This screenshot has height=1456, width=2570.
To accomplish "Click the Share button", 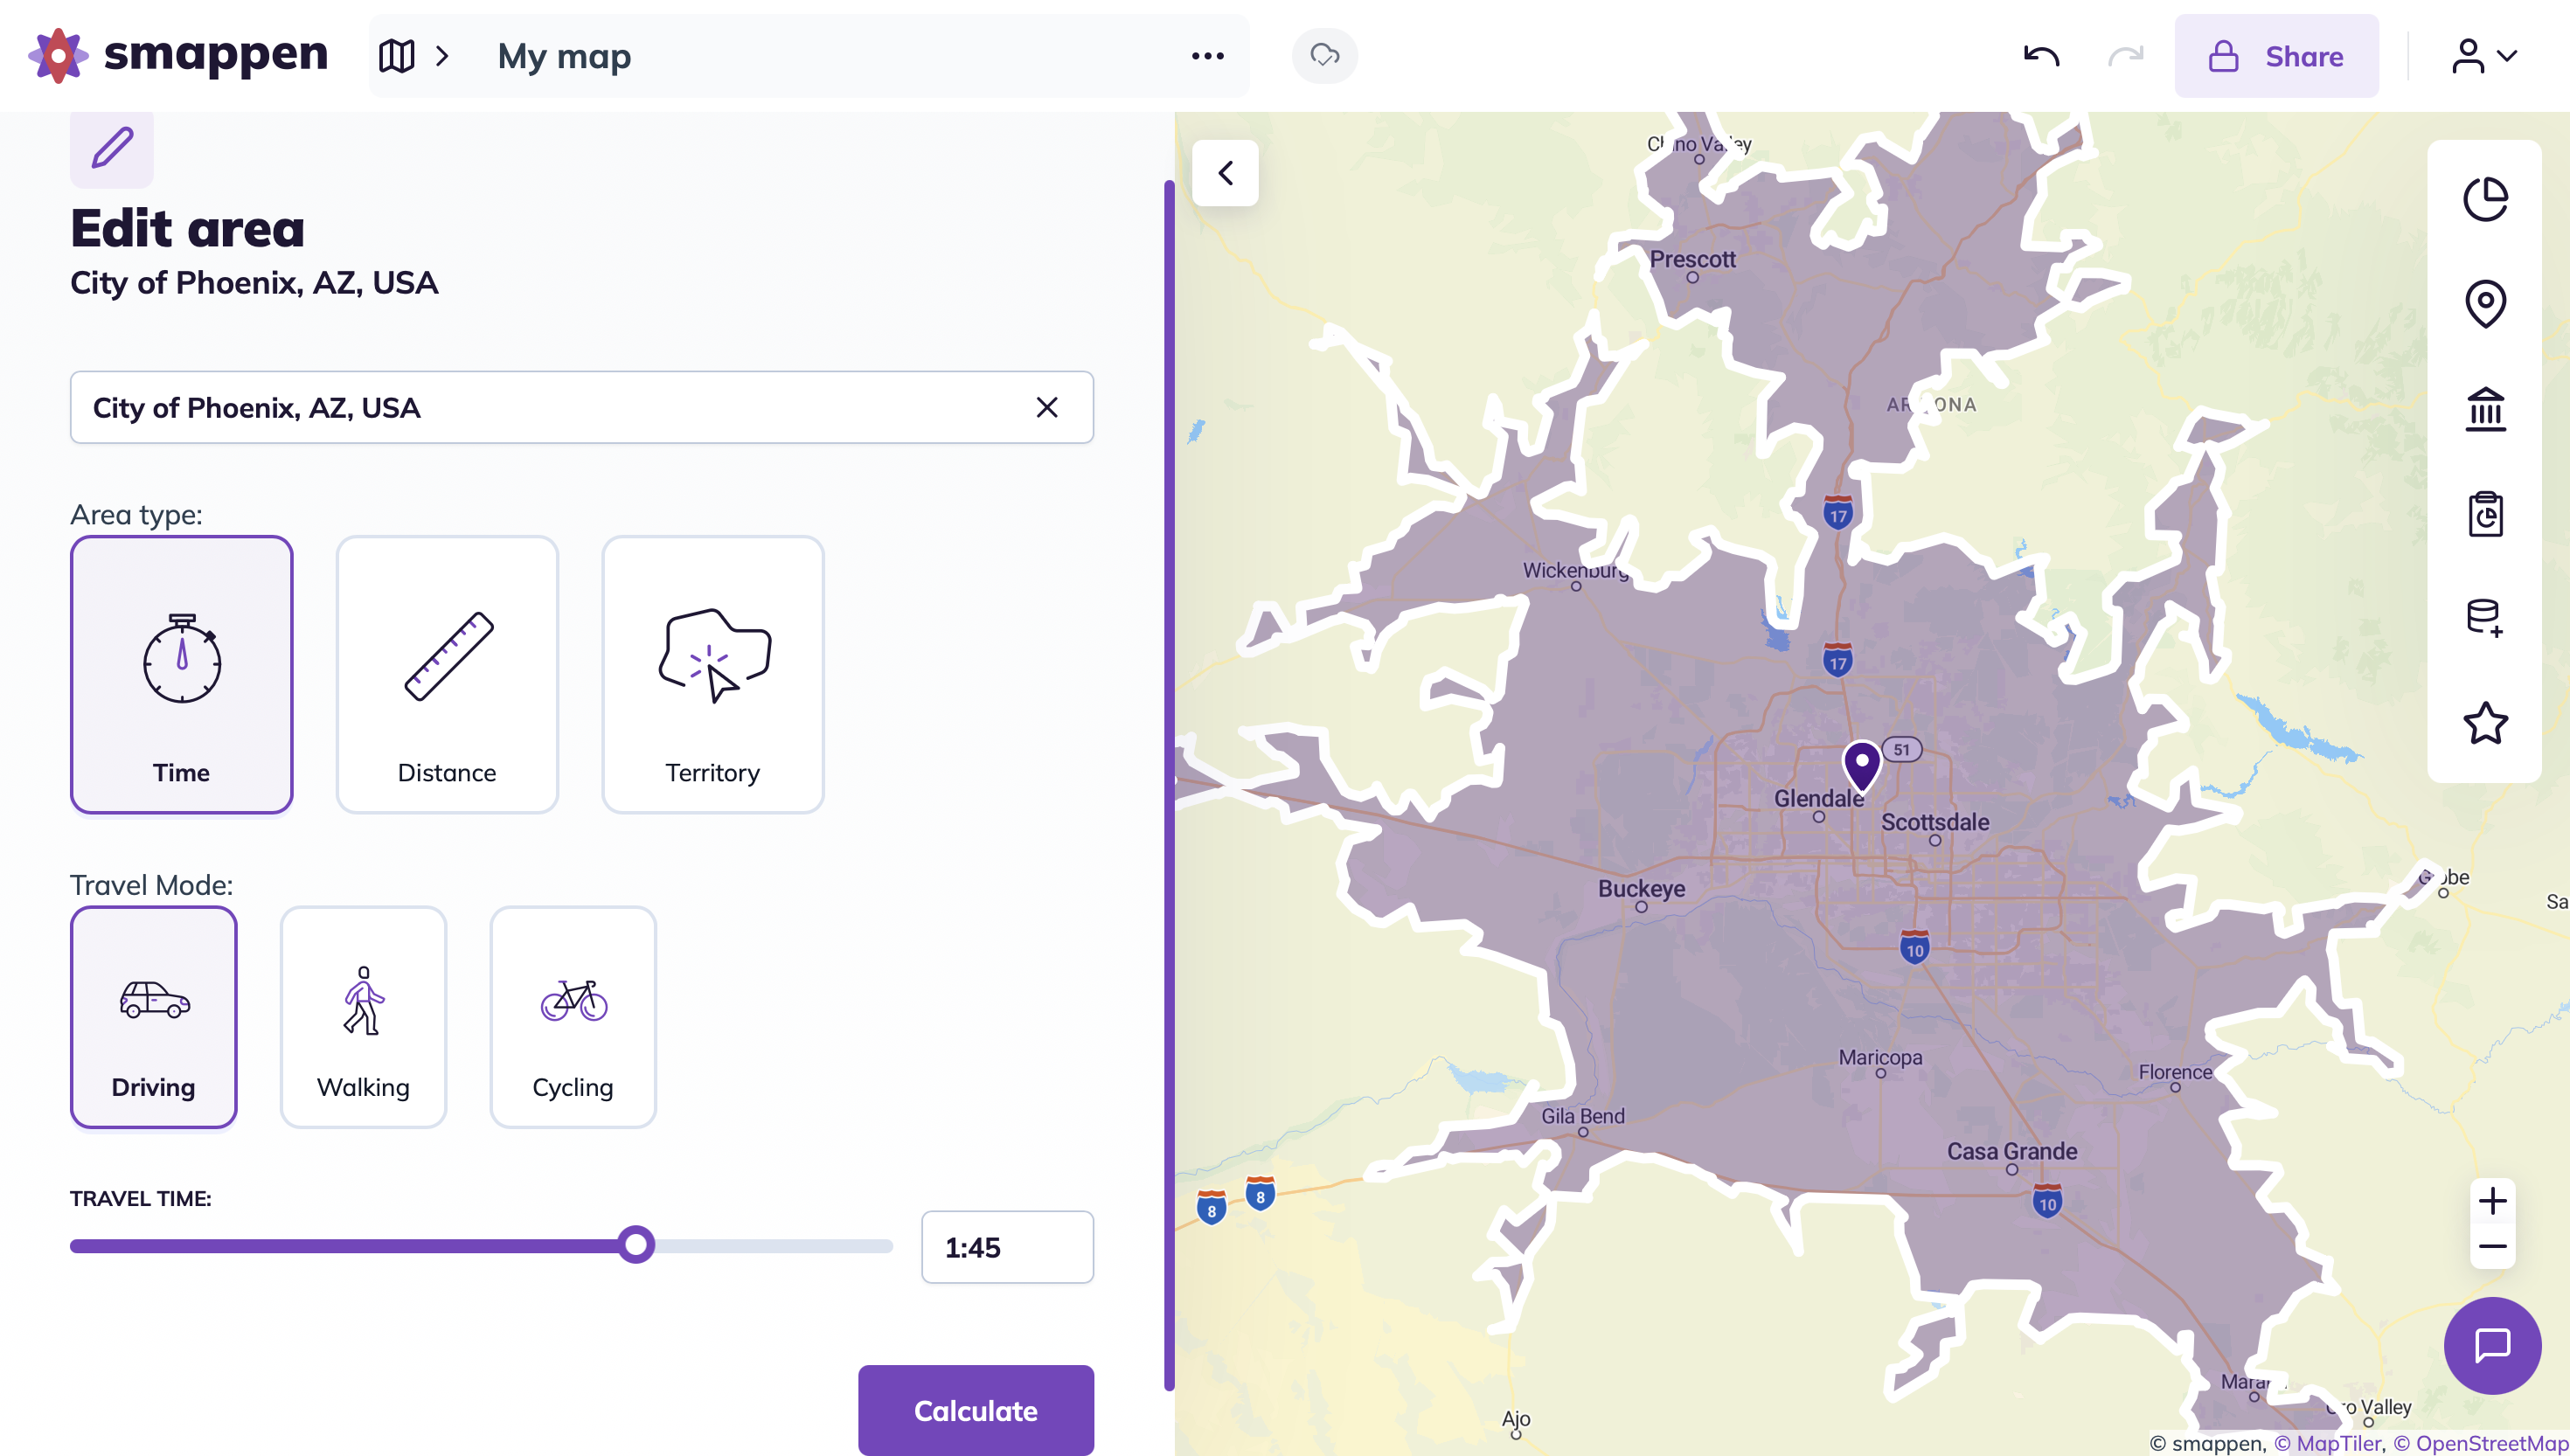I will click(x=2276, y=56).
